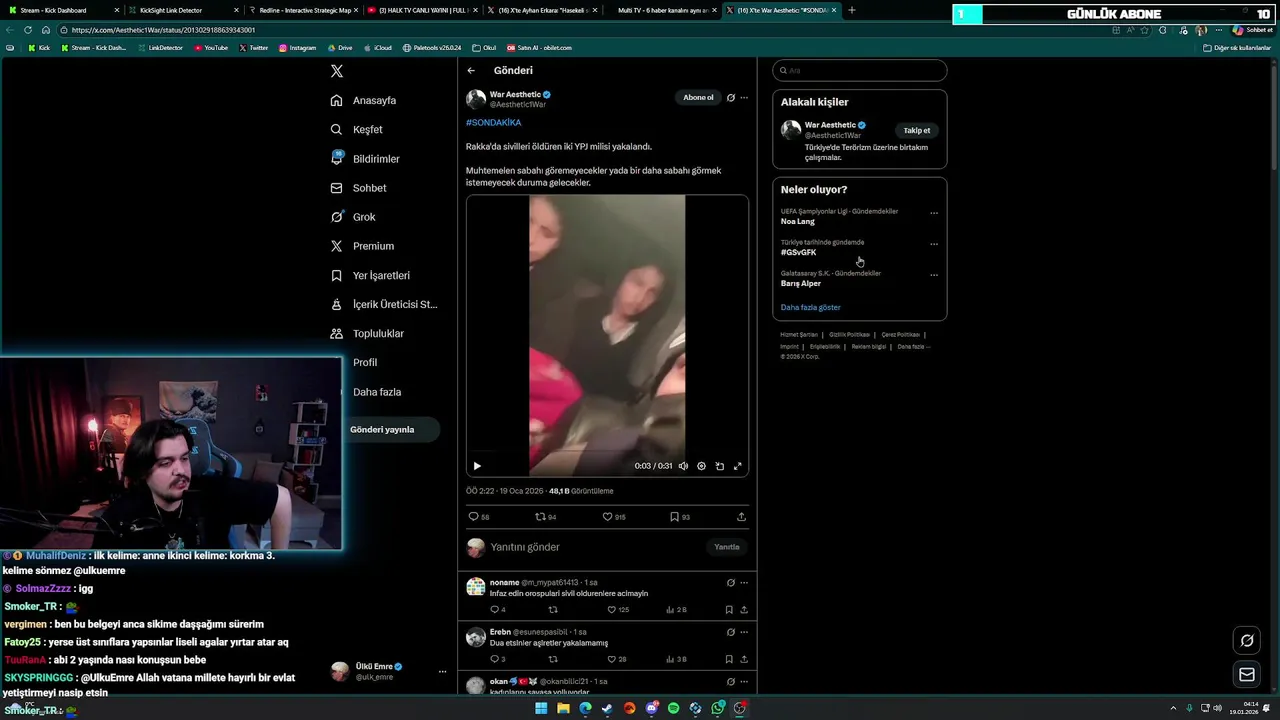Open more options for #GSvGFK trend
The width and height of the screenshot is (1280, 720).
934,244
